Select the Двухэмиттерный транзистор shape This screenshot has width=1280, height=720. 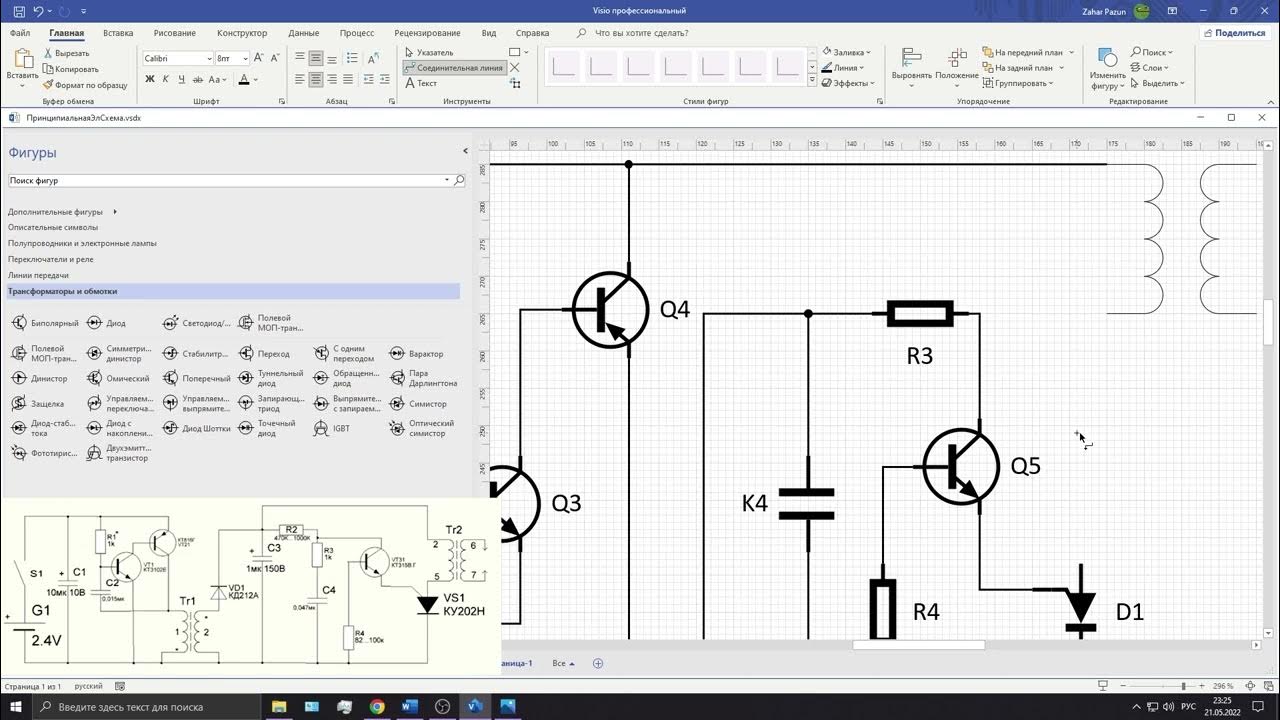pos(118,454)
